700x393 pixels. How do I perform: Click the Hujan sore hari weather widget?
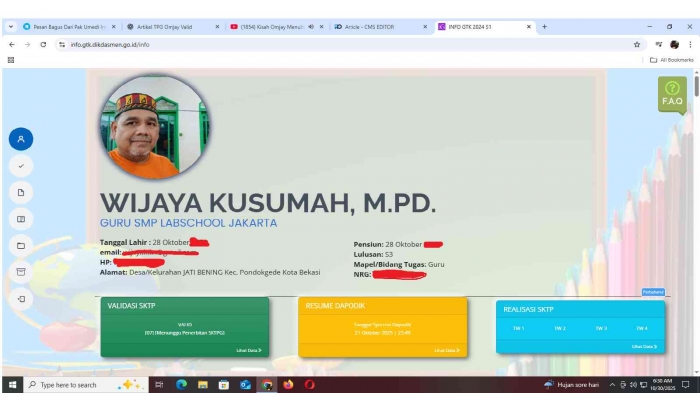571,385
